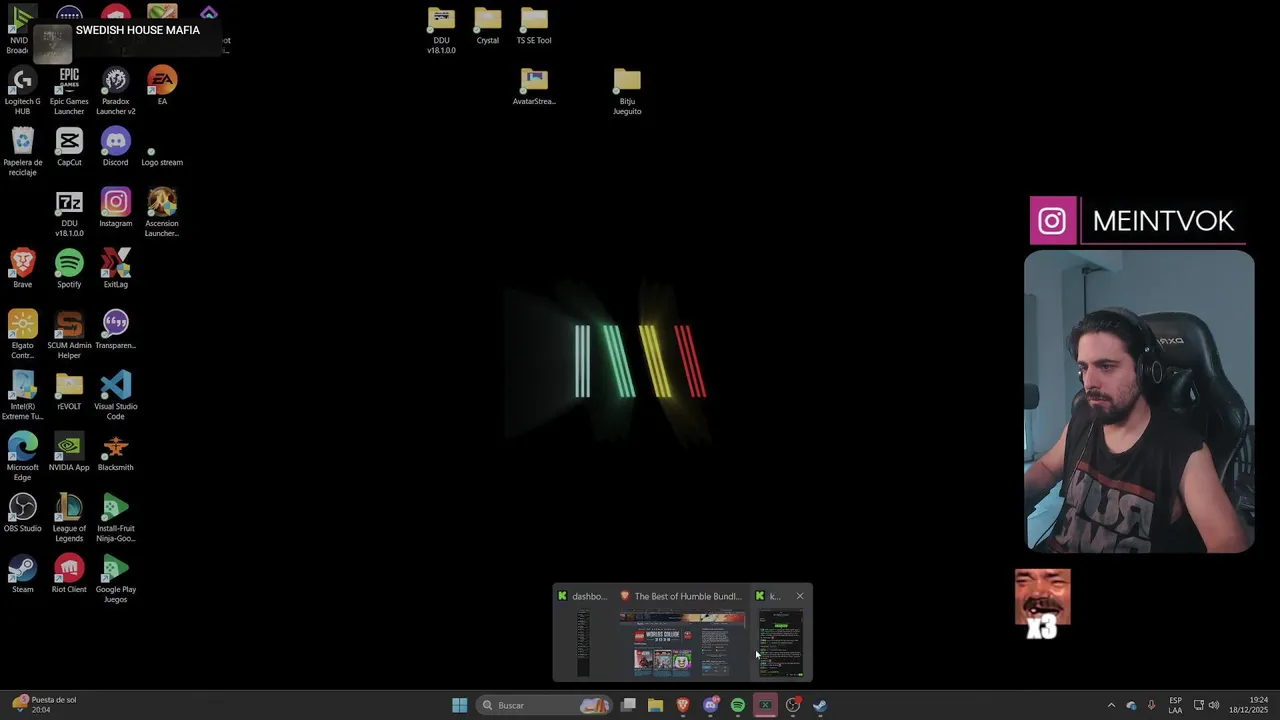The image size is (1280, 720).
Task: Open Brave browser from the taskbar
Action: [683, 705]
